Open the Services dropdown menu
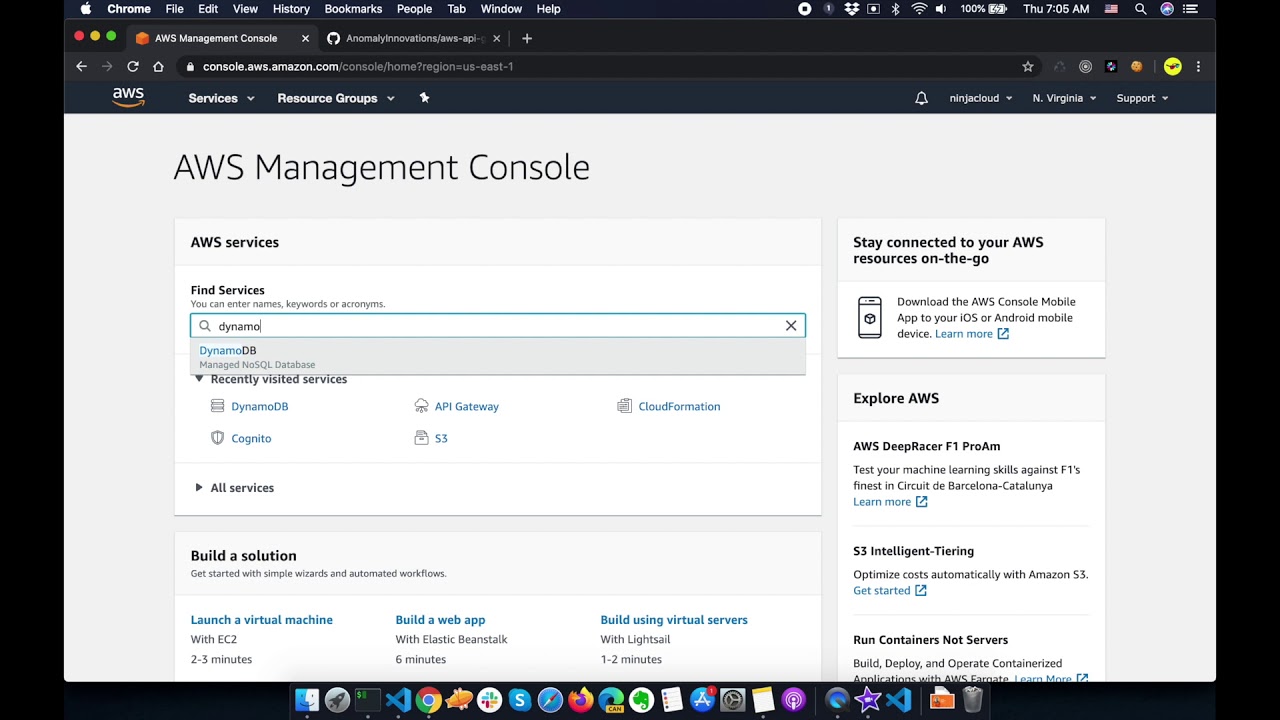This screenshot has height=720, width=1280. [221, 98]
